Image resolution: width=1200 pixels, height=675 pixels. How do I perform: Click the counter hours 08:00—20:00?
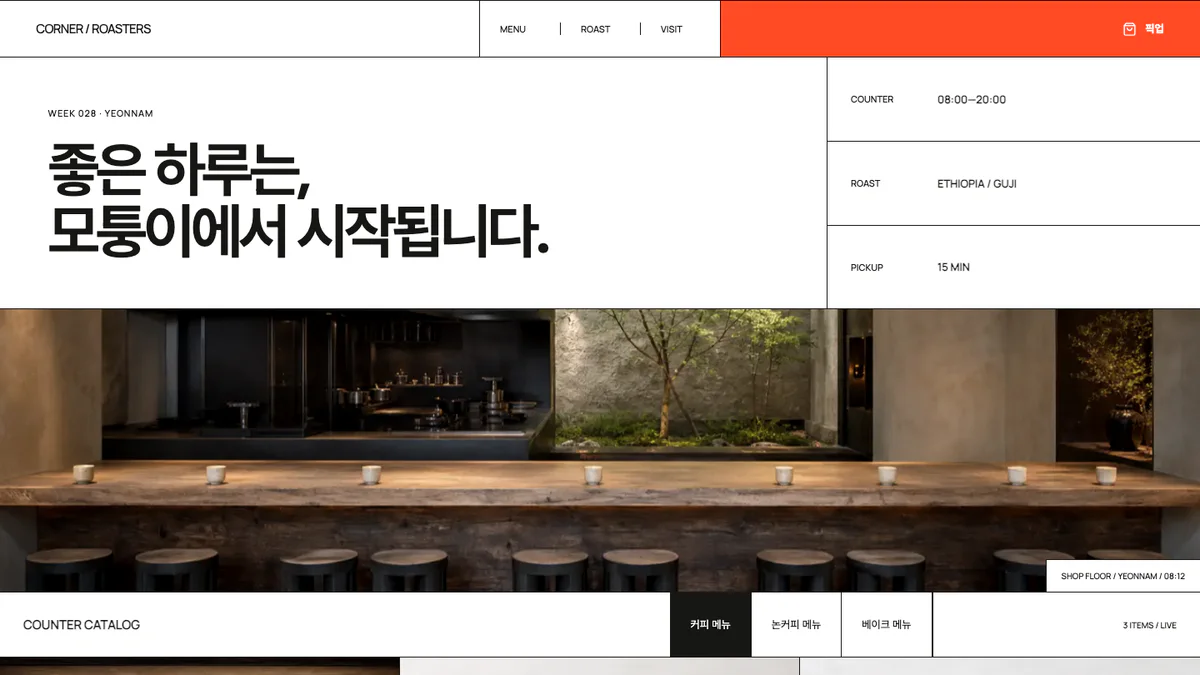click(x=971, y=100)
